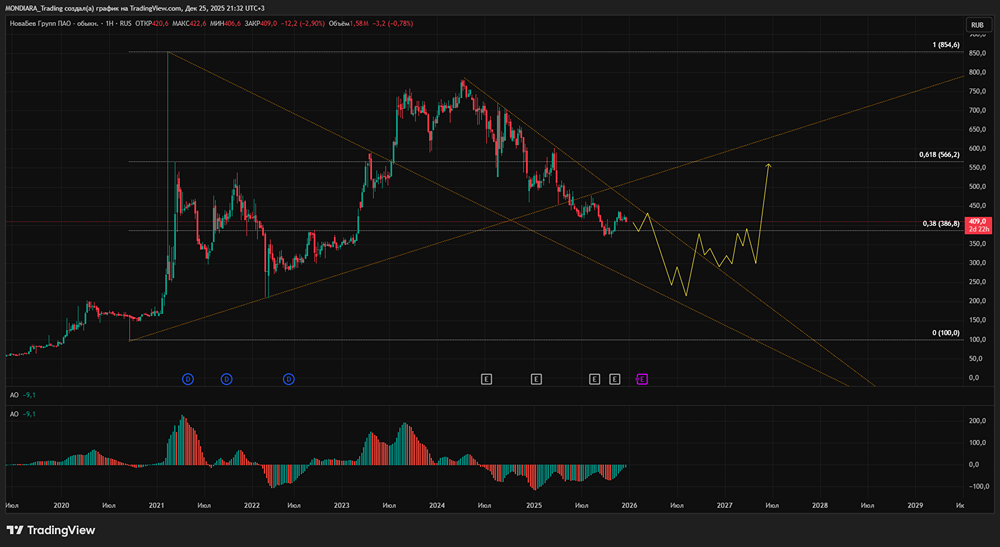Viewport: 1000px width, 547px height.
Task: Click the red 409,0 current price label
Action: [978, 221]
